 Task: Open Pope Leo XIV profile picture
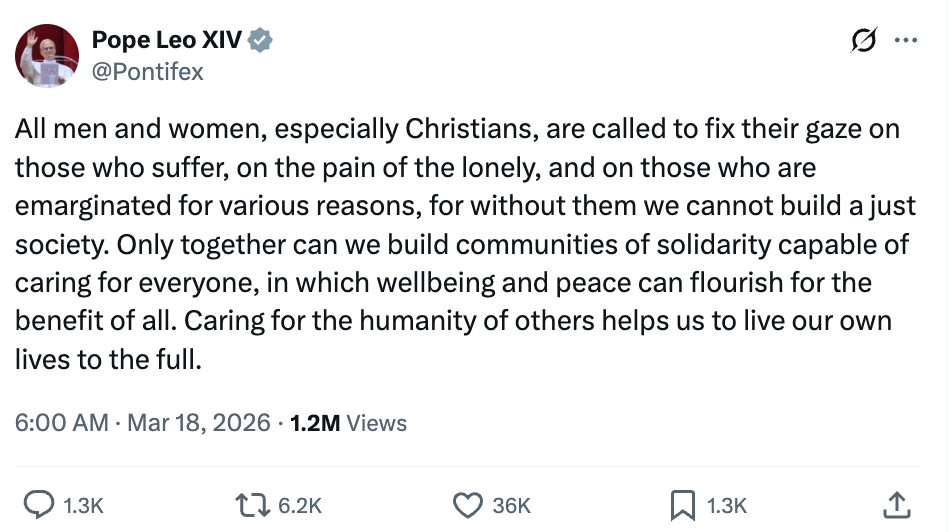(x=47, y=56)
